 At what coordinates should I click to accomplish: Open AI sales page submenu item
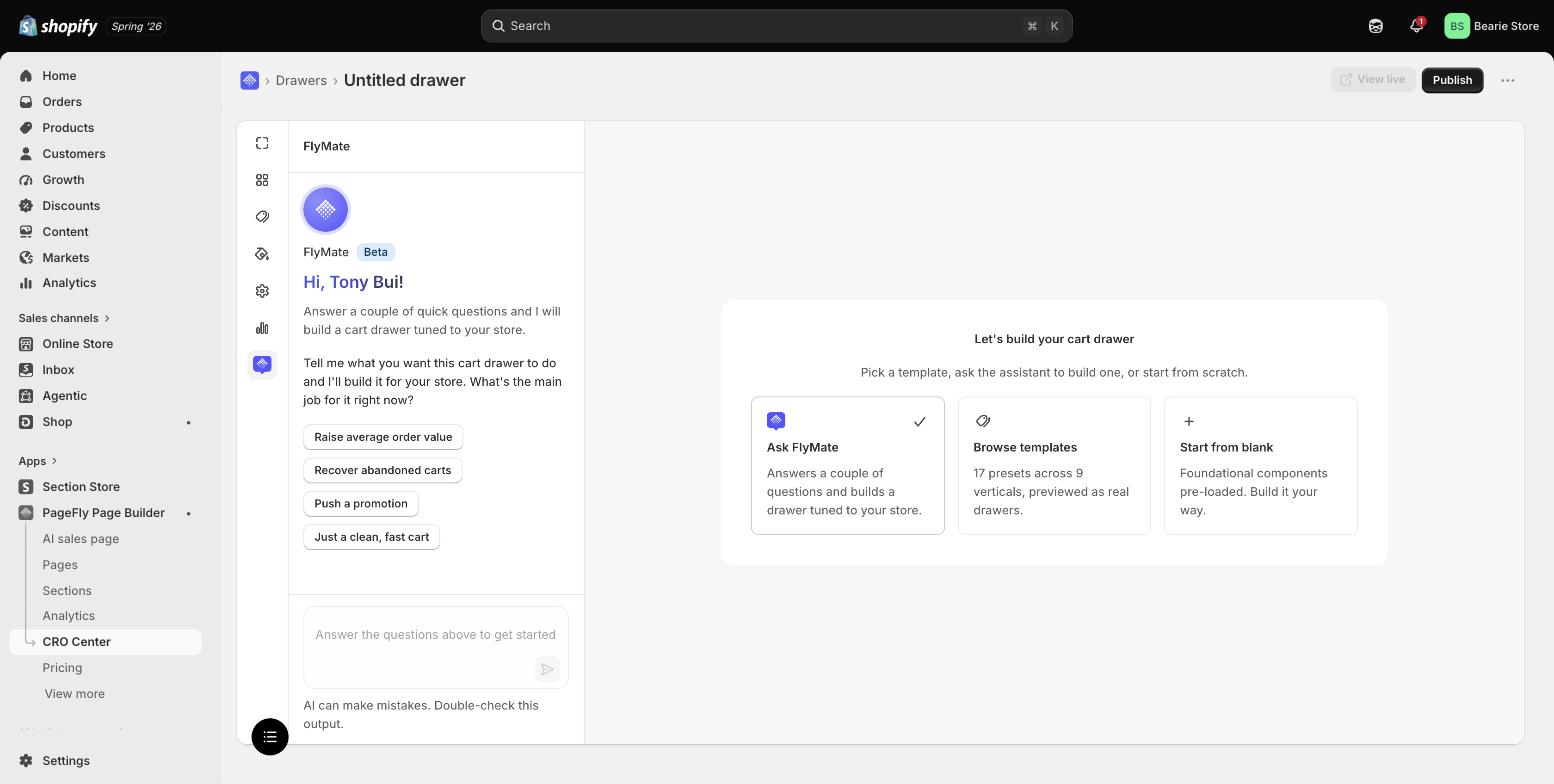click(x=80, y=539)
